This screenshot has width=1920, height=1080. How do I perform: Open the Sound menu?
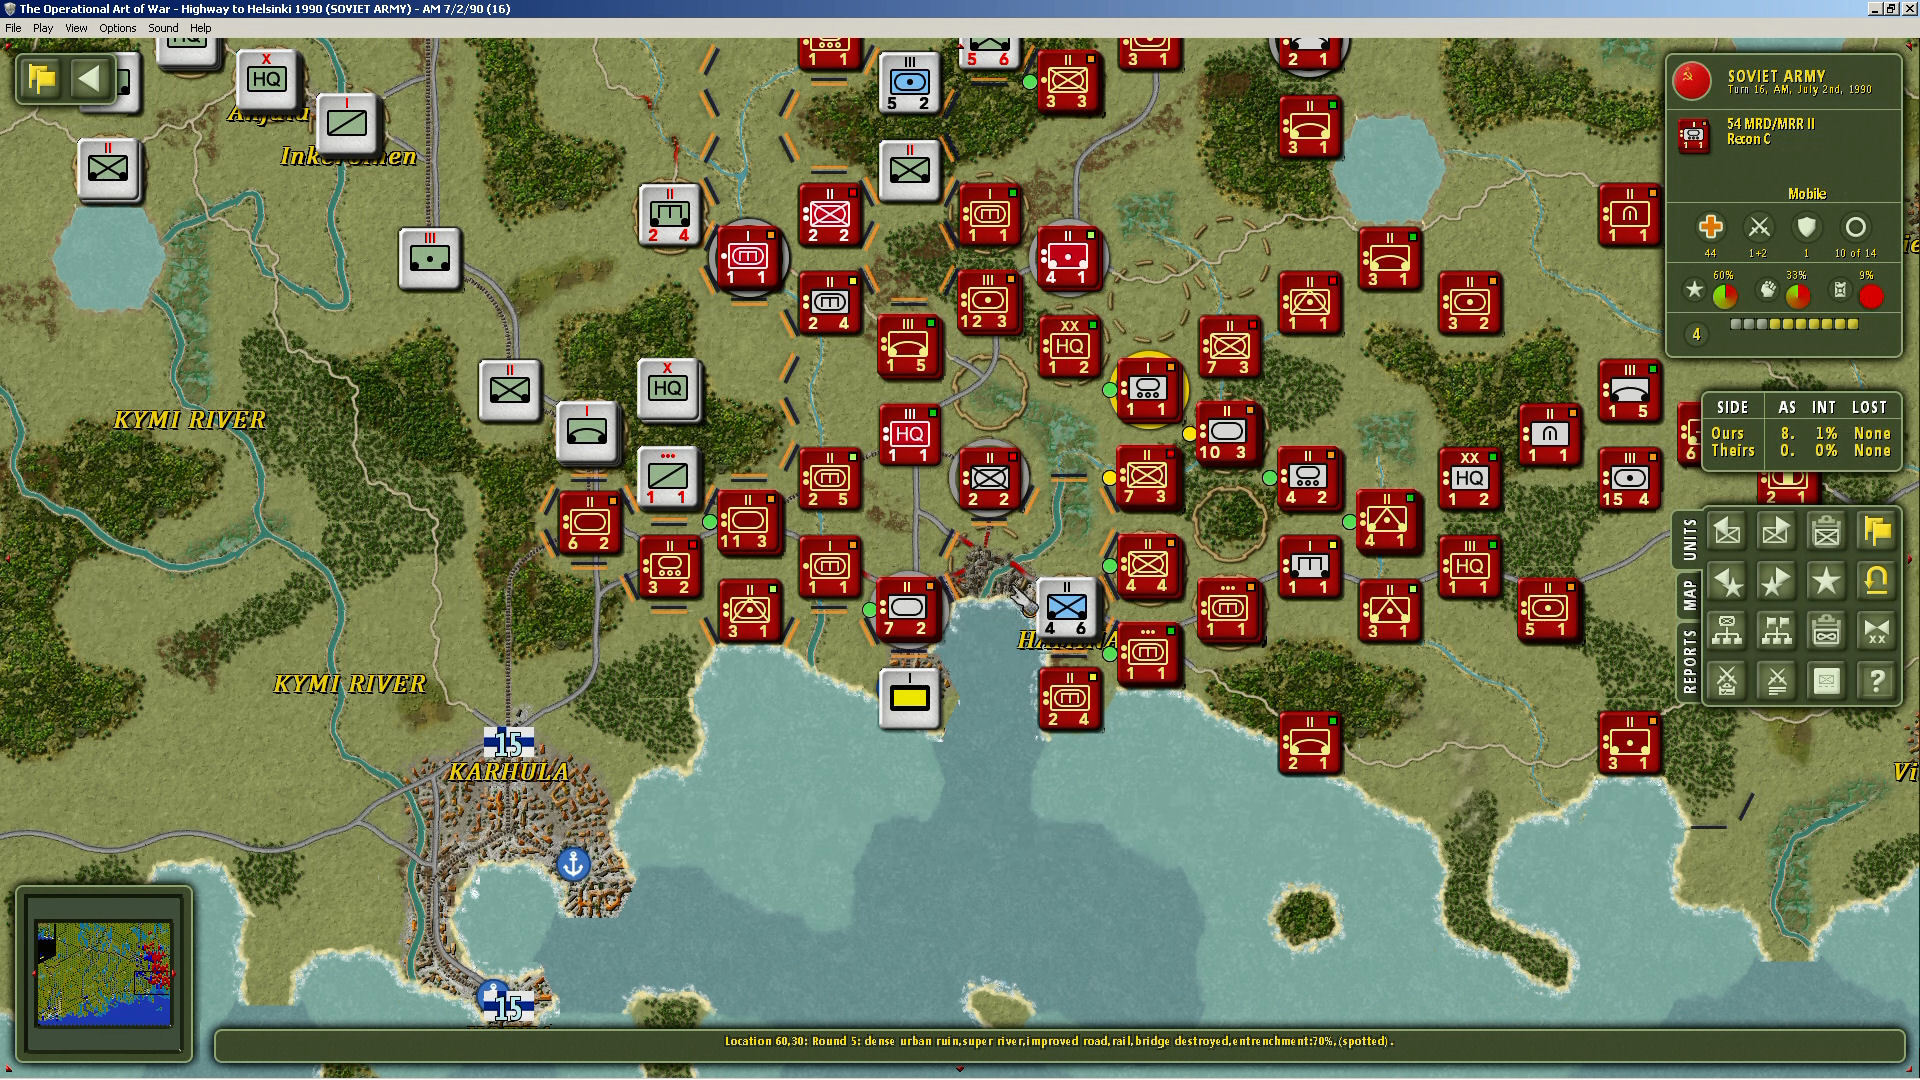pos(163,28)
